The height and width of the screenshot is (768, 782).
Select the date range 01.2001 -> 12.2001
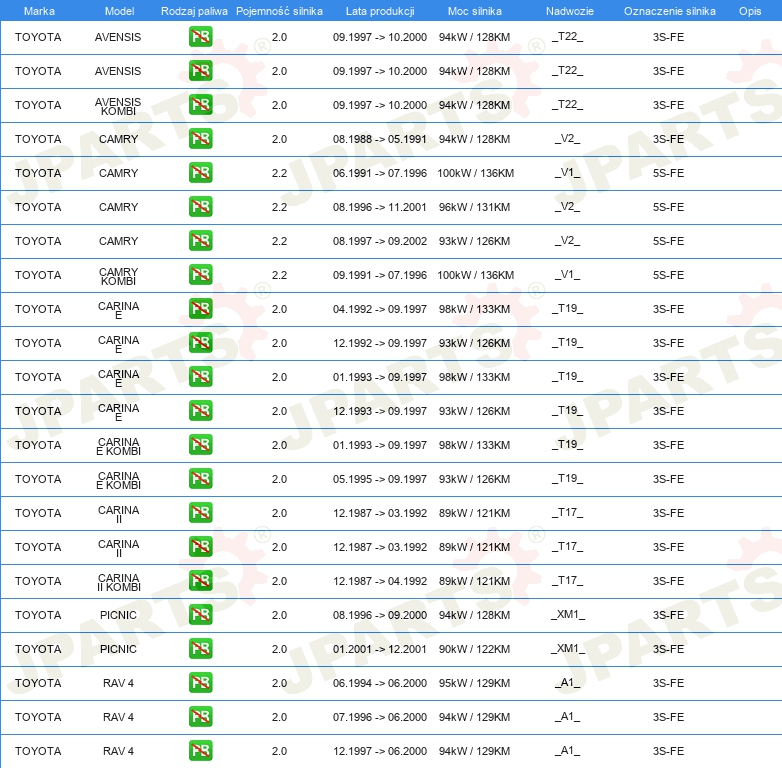pyautogui.click(x=380, y=649)
